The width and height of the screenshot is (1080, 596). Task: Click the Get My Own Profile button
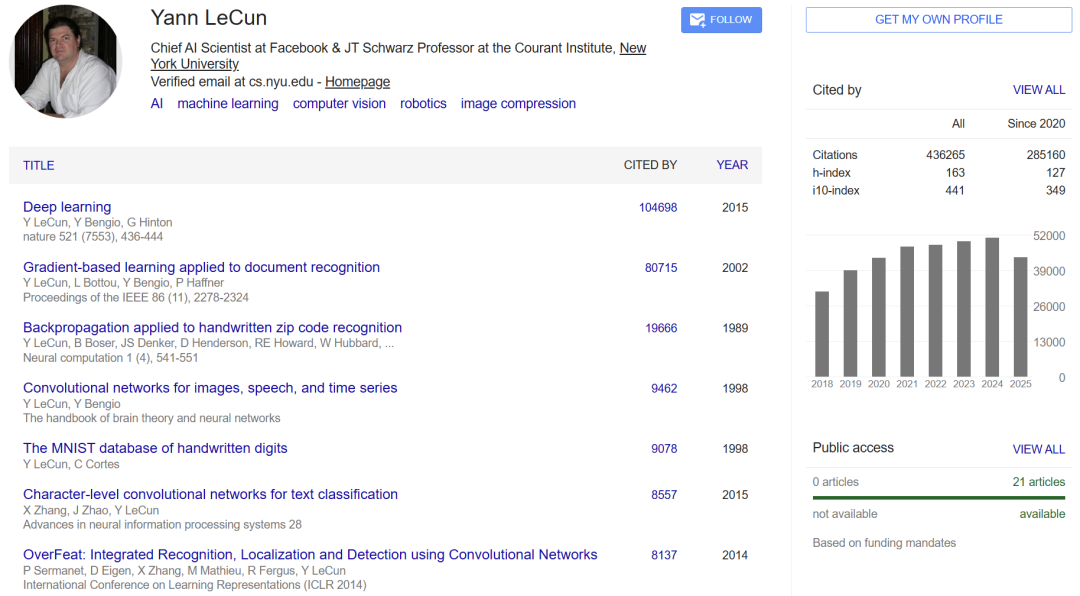[938, 20]
